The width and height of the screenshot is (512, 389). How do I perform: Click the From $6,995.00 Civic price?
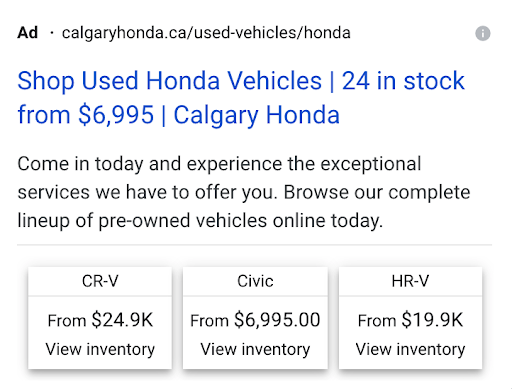click(255, 320)
